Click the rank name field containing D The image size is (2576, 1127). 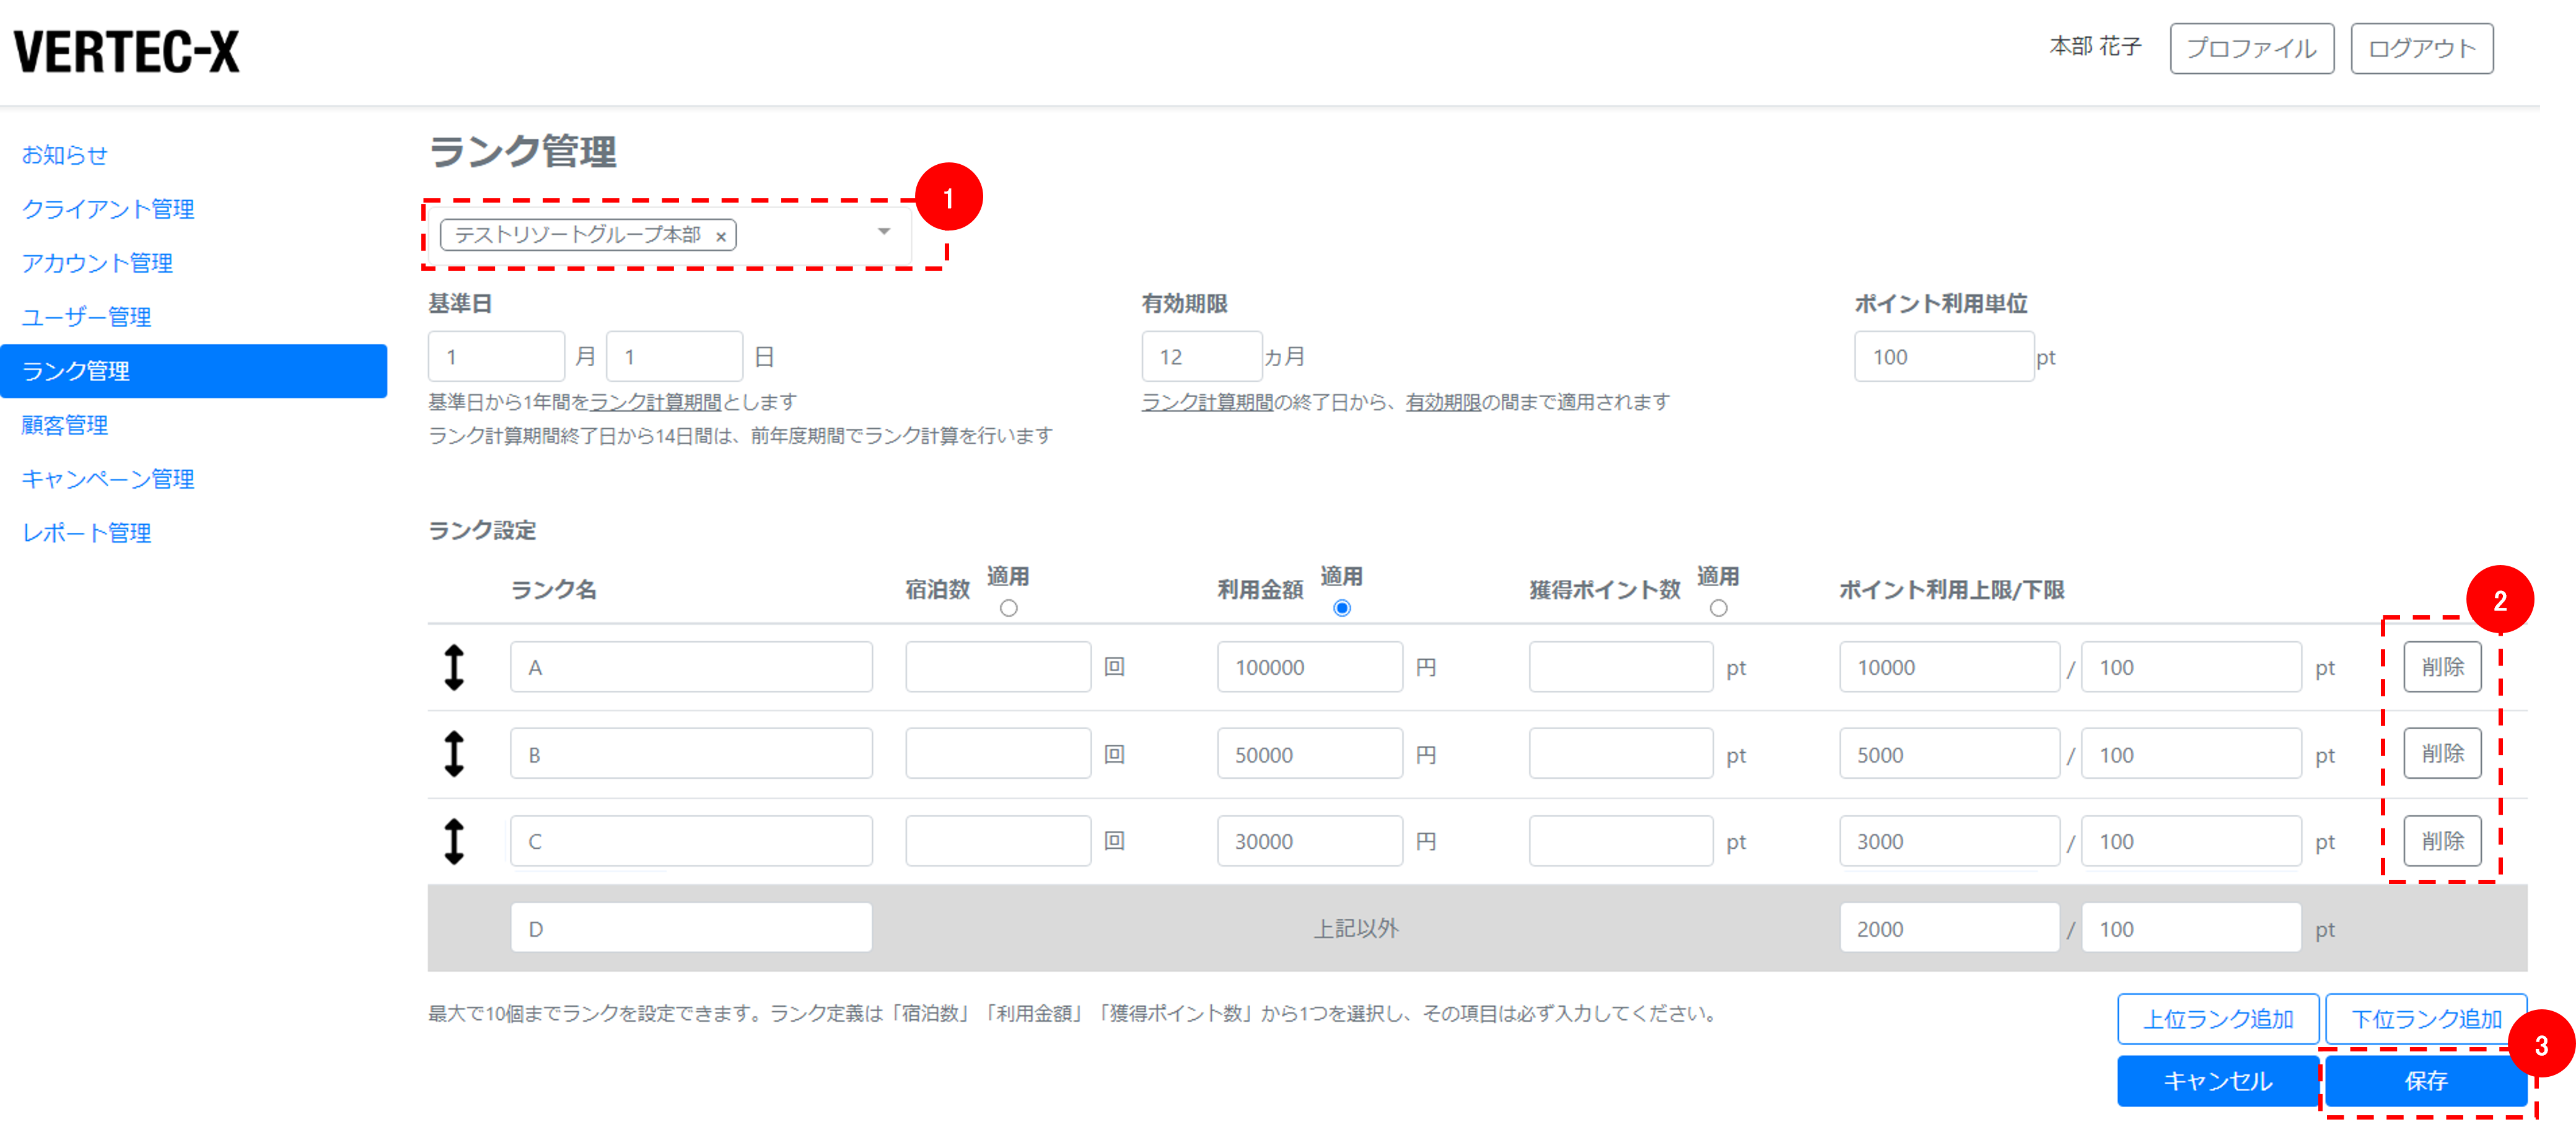click(x=691, y=929)
